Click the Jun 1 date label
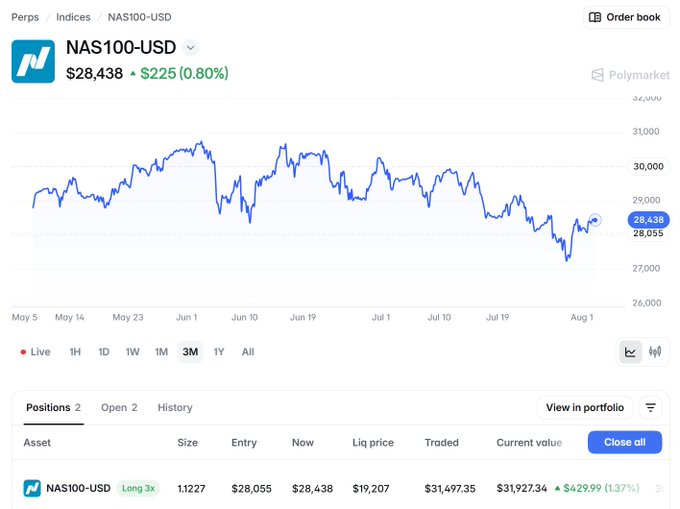680x509 pixels. click(x=186, y=317)
